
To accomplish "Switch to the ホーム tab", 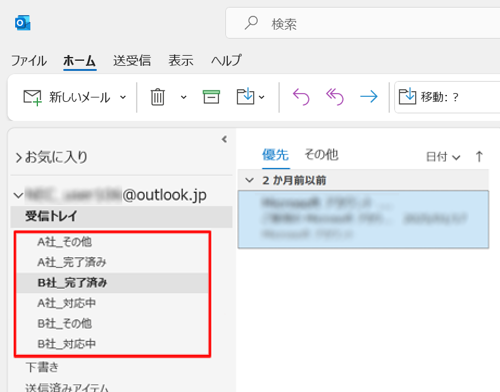I will click(80, 61).
